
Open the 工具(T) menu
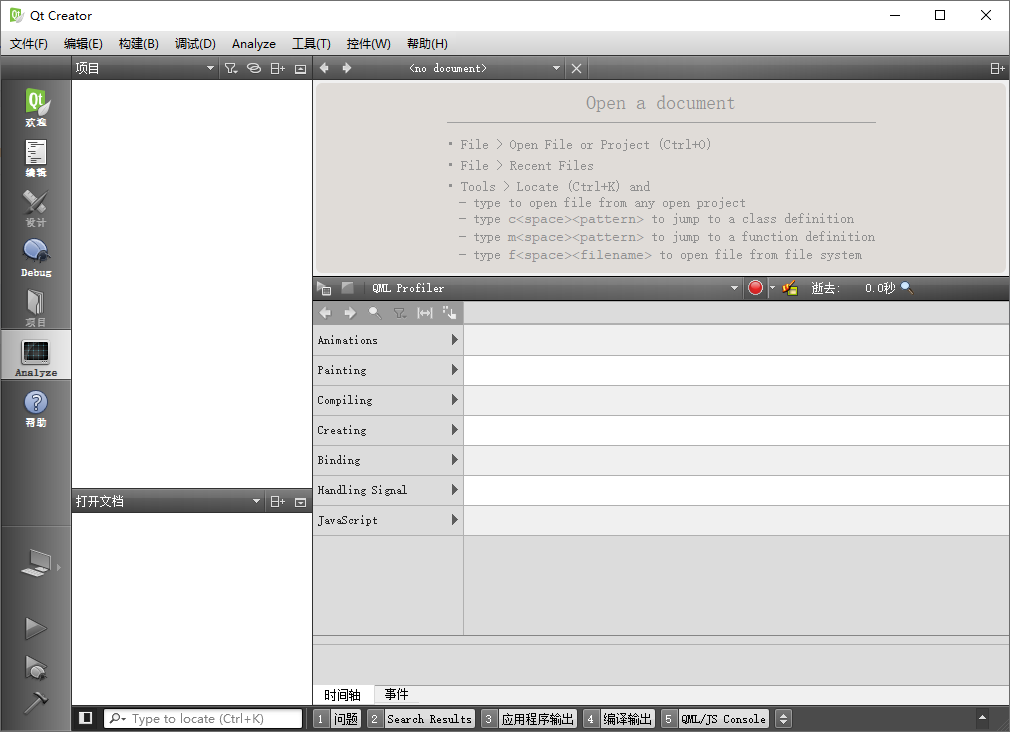coord(311,43)
